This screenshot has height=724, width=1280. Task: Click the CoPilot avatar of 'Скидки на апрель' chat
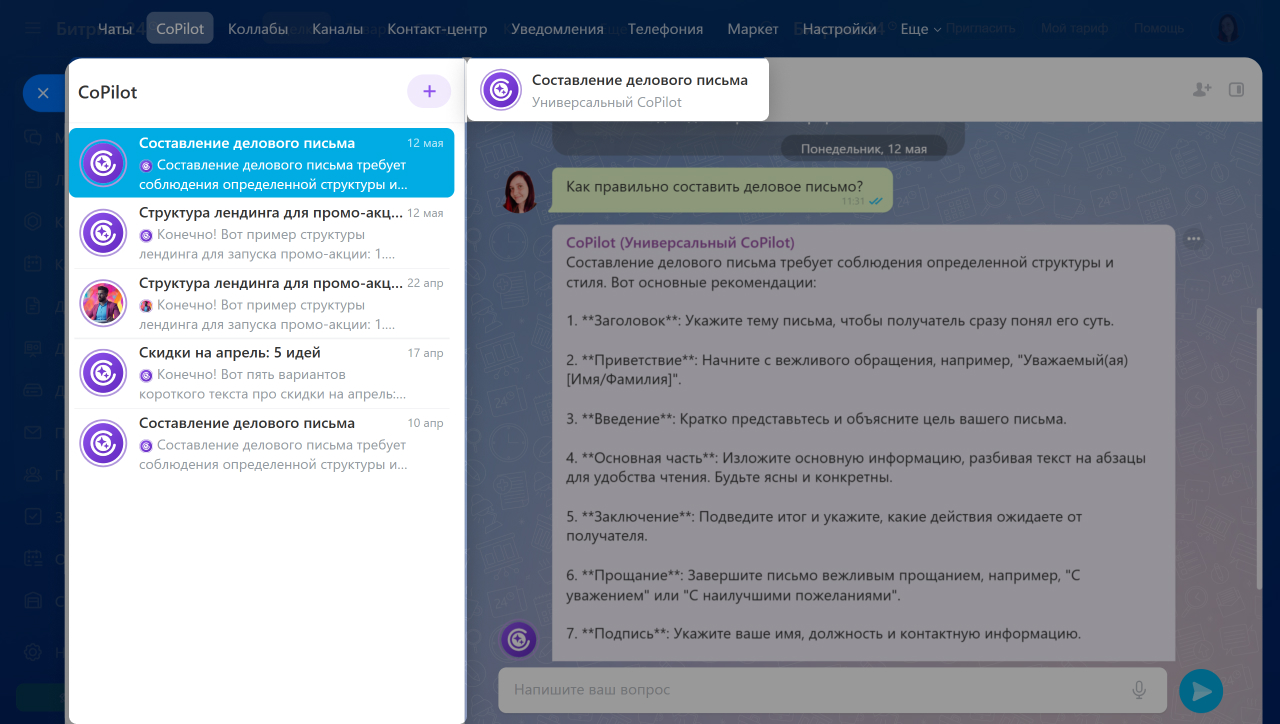pos(103,373)
